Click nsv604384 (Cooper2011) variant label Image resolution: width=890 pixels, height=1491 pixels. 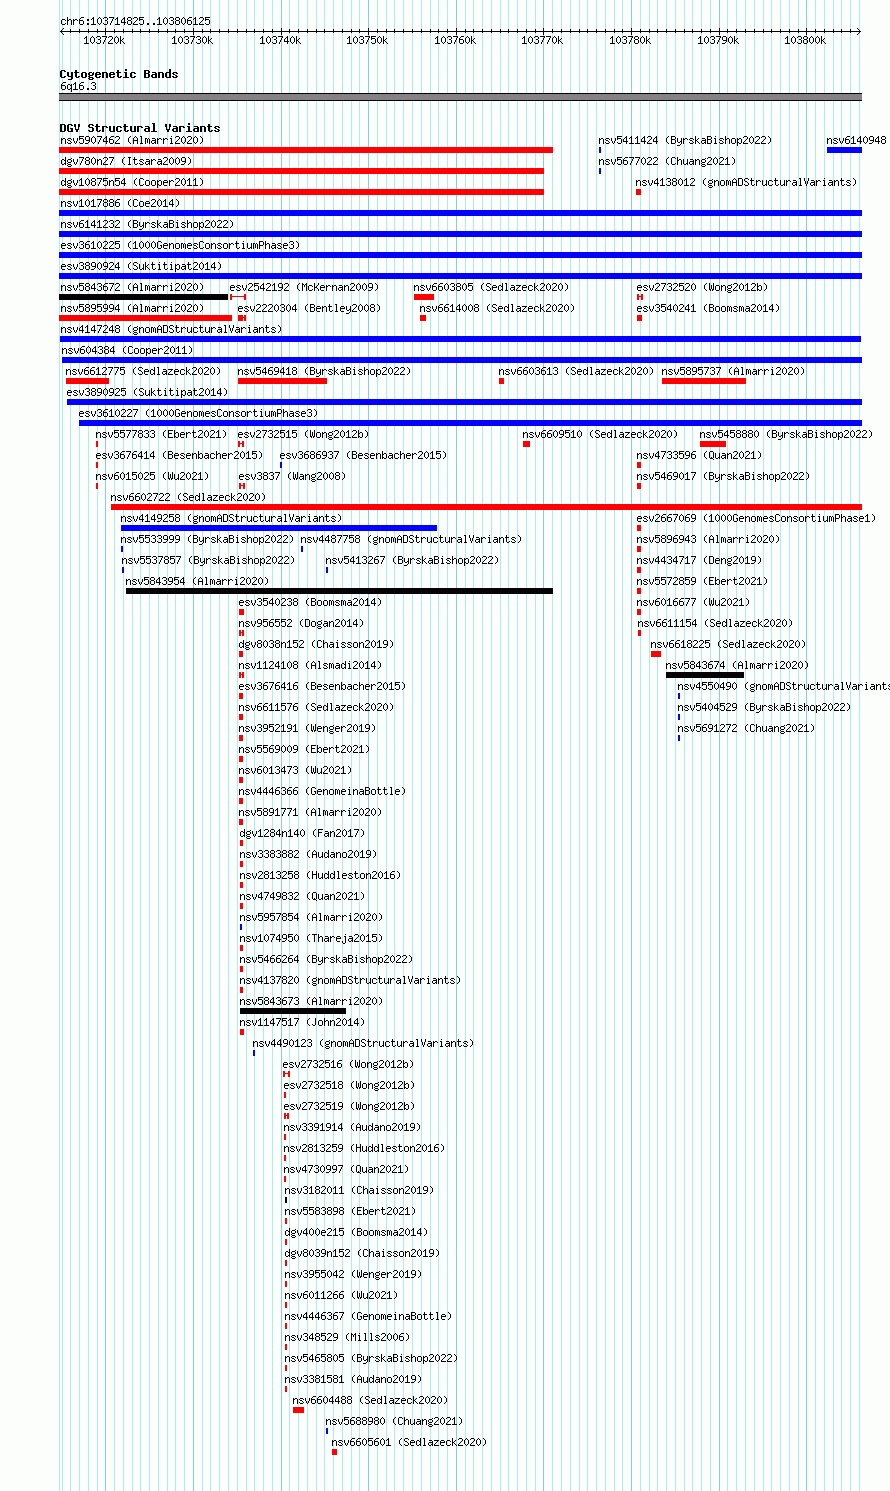click(128, 351)
